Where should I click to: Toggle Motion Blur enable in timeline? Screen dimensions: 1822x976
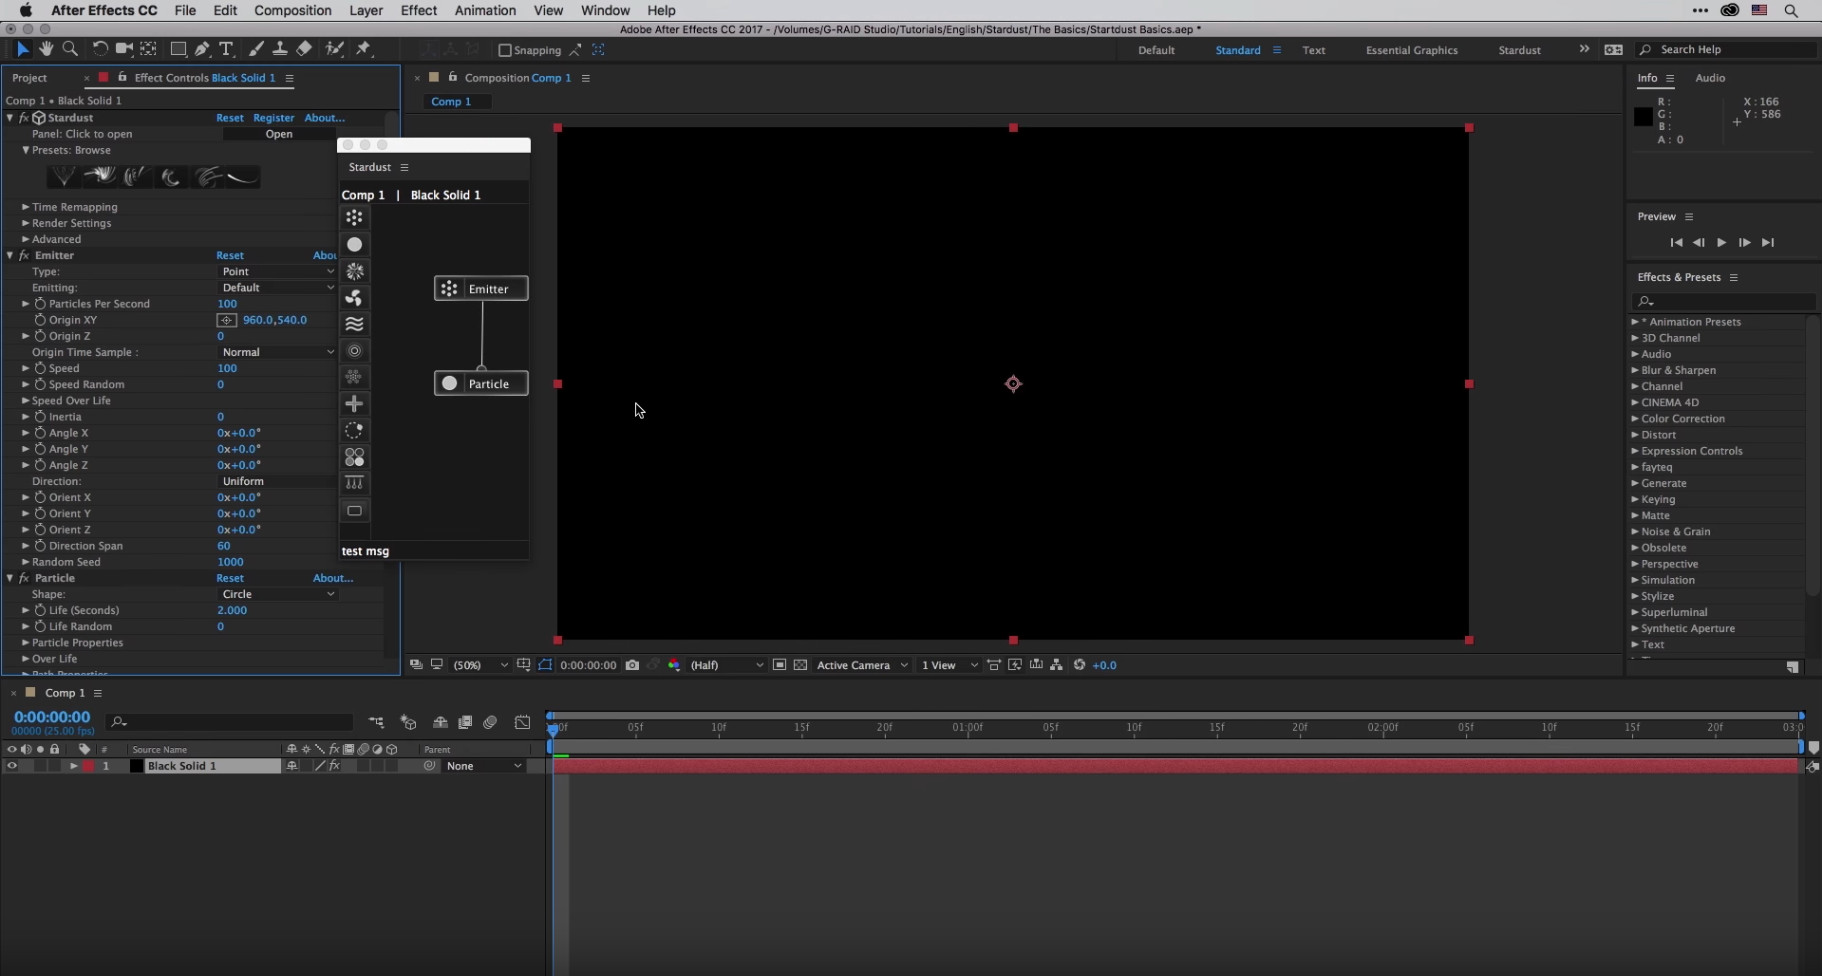490,722
